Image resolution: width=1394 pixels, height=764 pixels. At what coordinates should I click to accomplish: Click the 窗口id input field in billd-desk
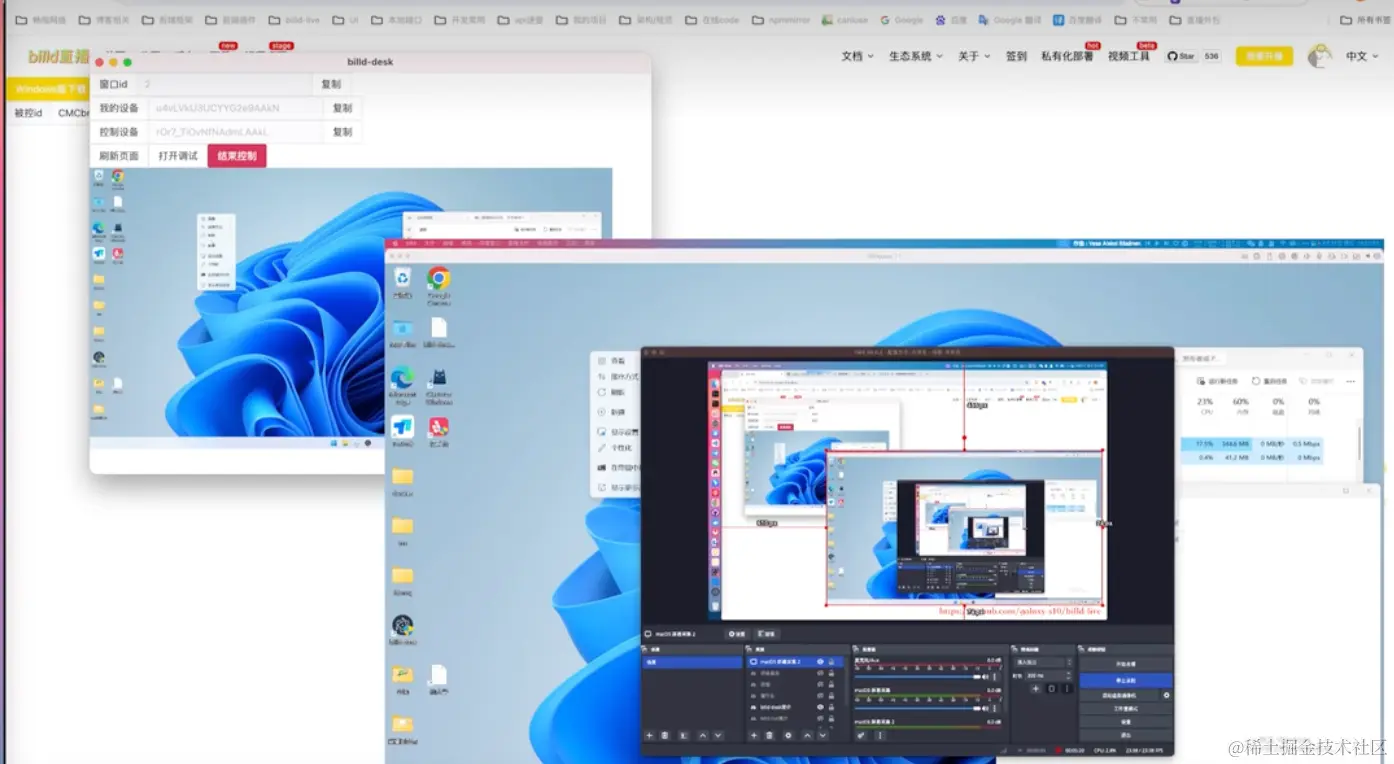[225, 84]
